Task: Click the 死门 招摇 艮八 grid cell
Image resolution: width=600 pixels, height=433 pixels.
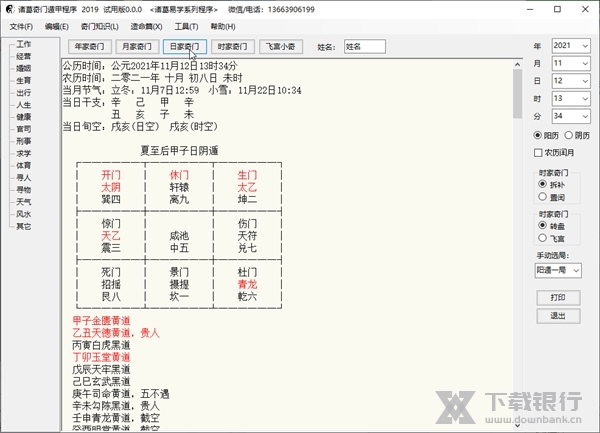Action: tap(111, 284)
